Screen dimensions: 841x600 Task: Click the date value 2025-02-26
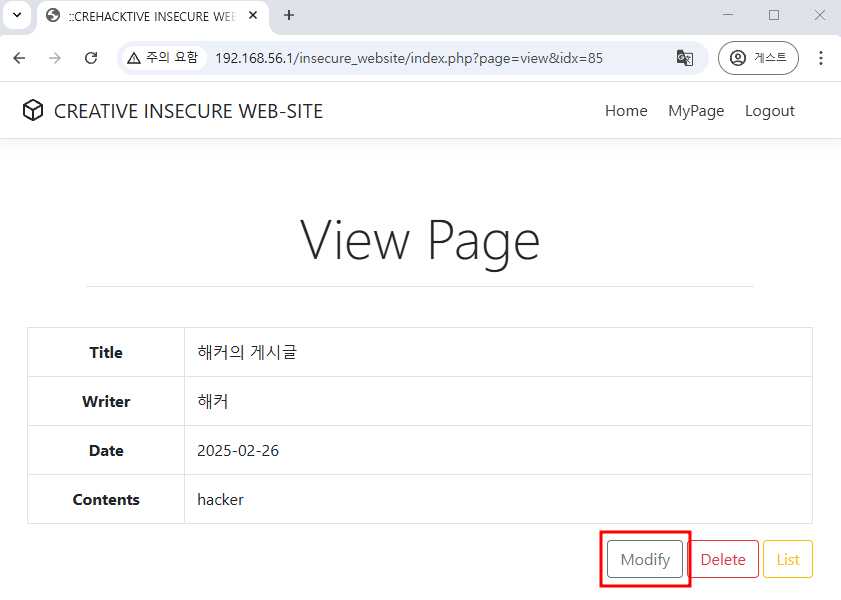238,450
